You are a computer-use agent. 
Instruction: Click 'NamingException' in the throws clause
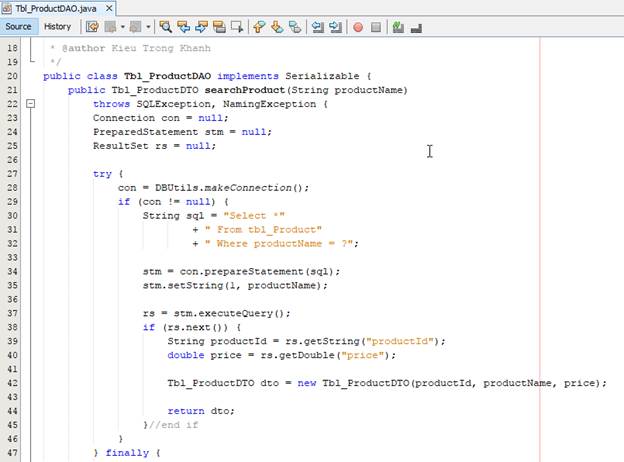tap(269, 104)
